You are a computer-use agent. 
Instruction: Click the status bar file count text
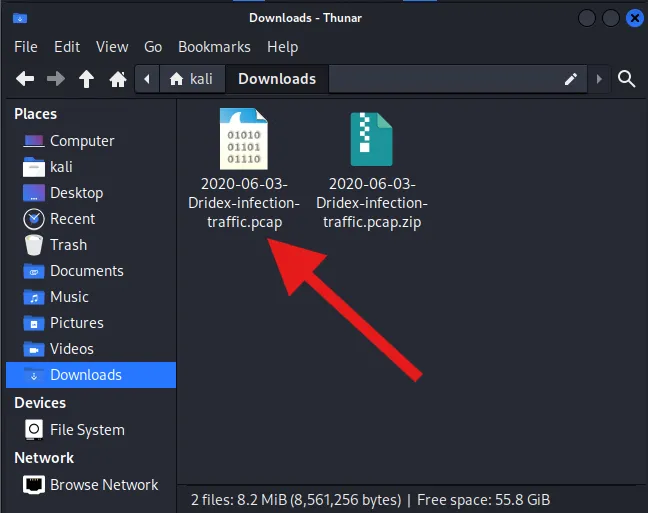pos(296,500)
